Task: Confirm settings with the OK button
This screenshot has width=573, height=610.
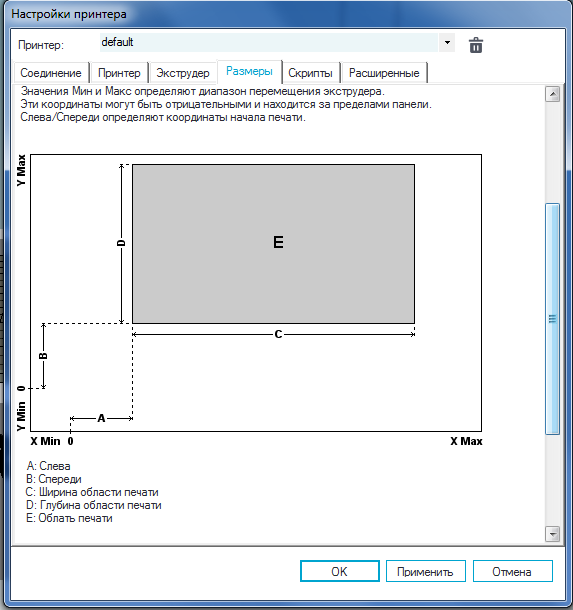Action: click(x=340, y=571)
